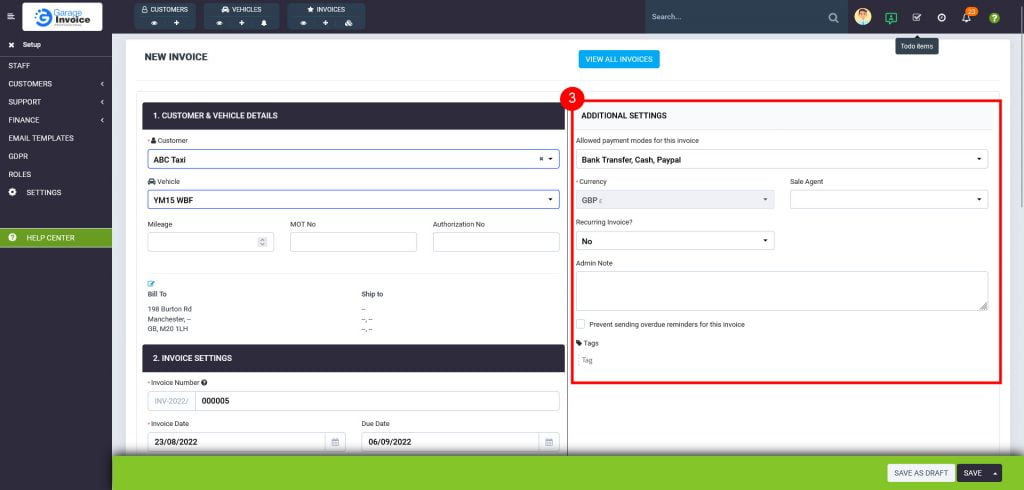The width and height of the screenshot is (1024, 490).
Task: Open the Recurring Invoice dropdown
Action: click(x=675, y=241)
